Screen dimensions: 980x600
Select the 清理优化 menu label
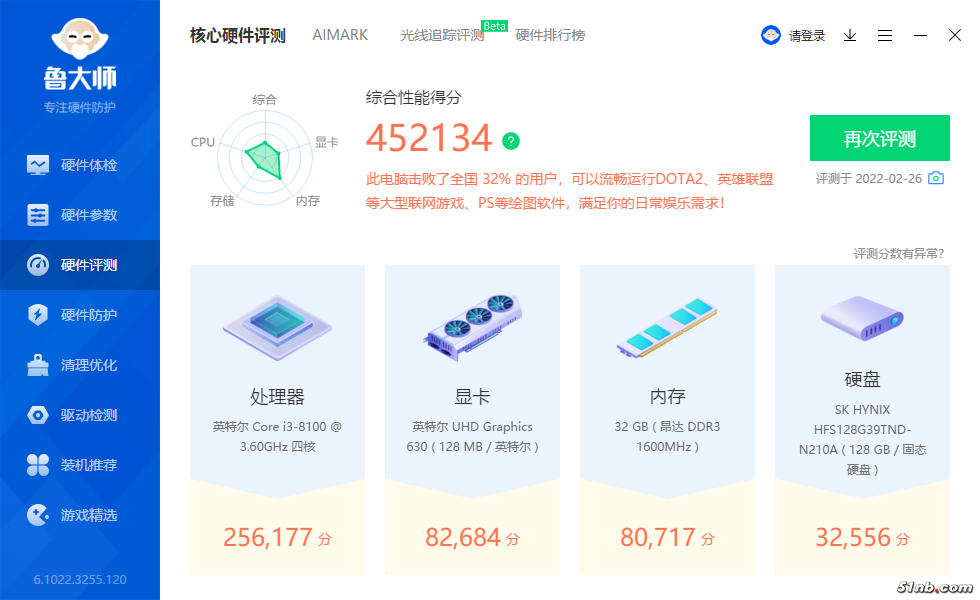coord(89,365)
